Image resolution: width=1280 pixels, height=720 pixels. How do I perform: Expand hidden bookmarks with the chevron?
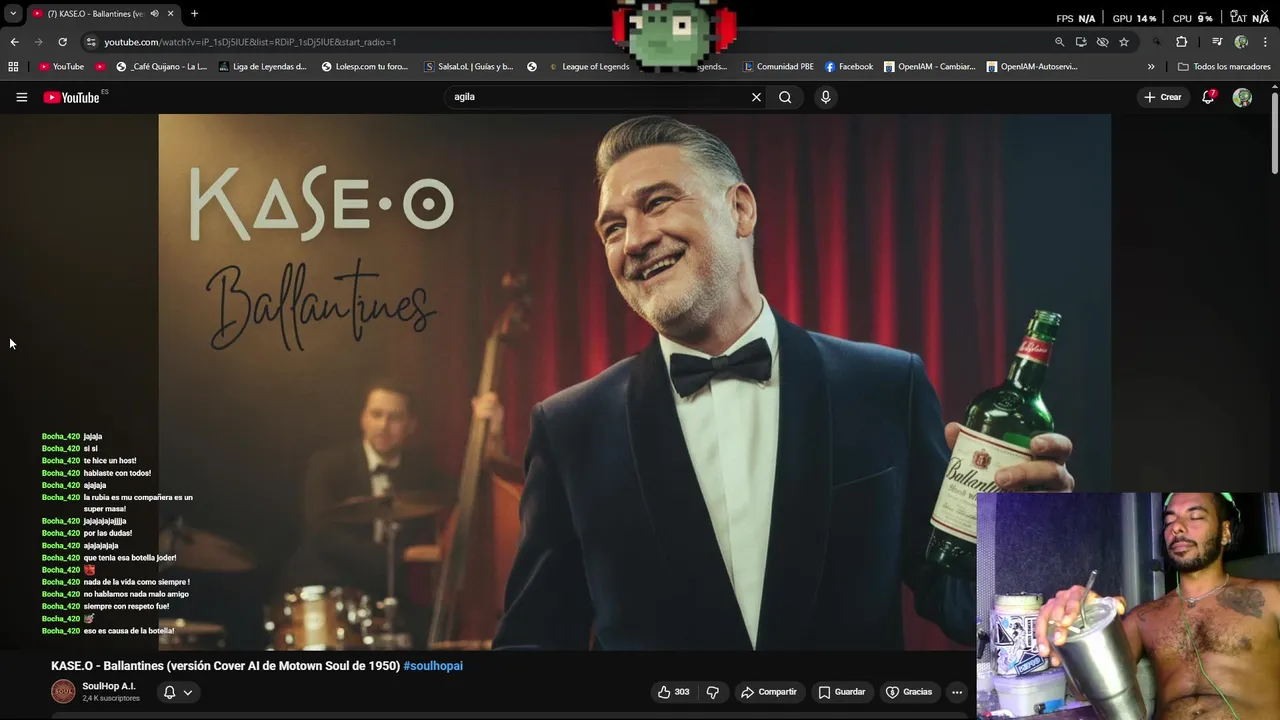(1151, 67)
